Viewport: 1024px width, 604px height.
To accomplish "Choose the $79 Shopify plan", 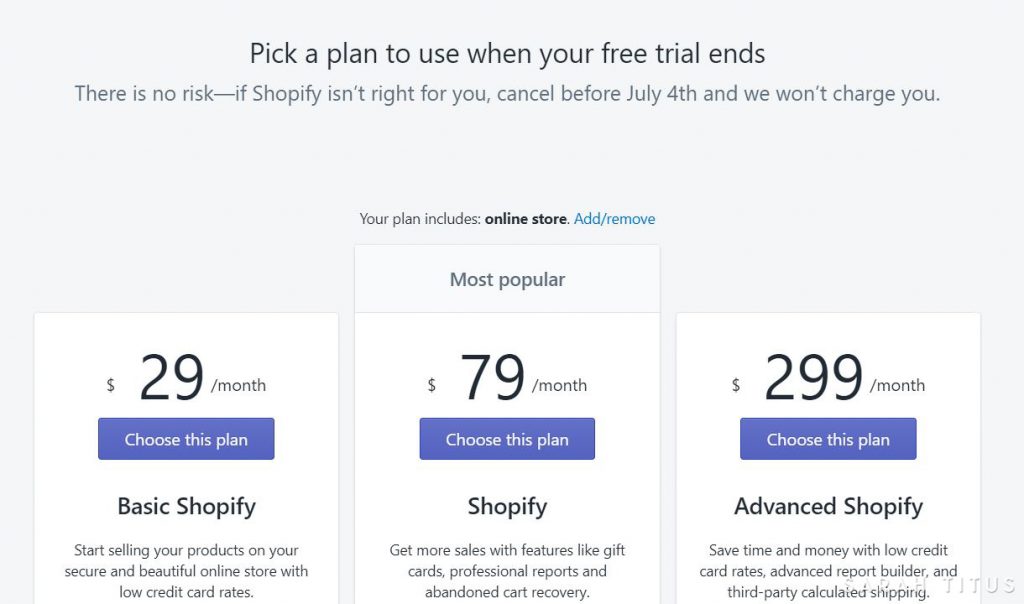I will (507, 439).
